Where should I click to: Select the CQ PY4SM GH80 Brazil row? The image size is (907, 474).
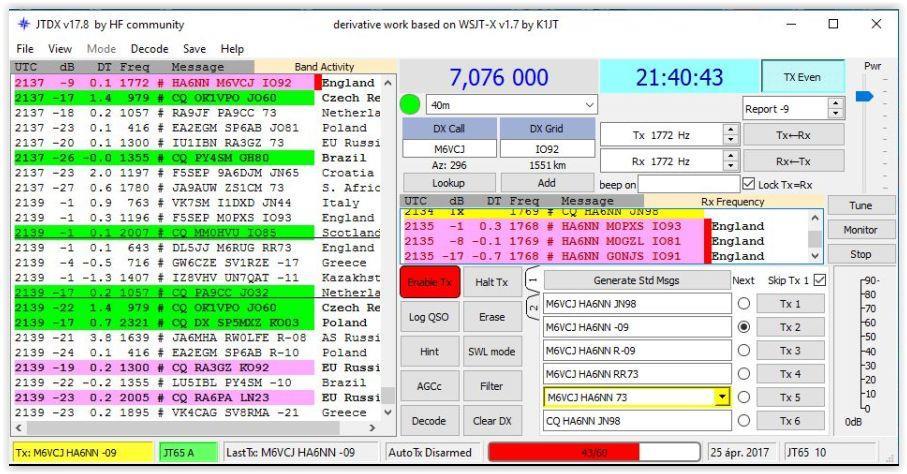(197, 157)
